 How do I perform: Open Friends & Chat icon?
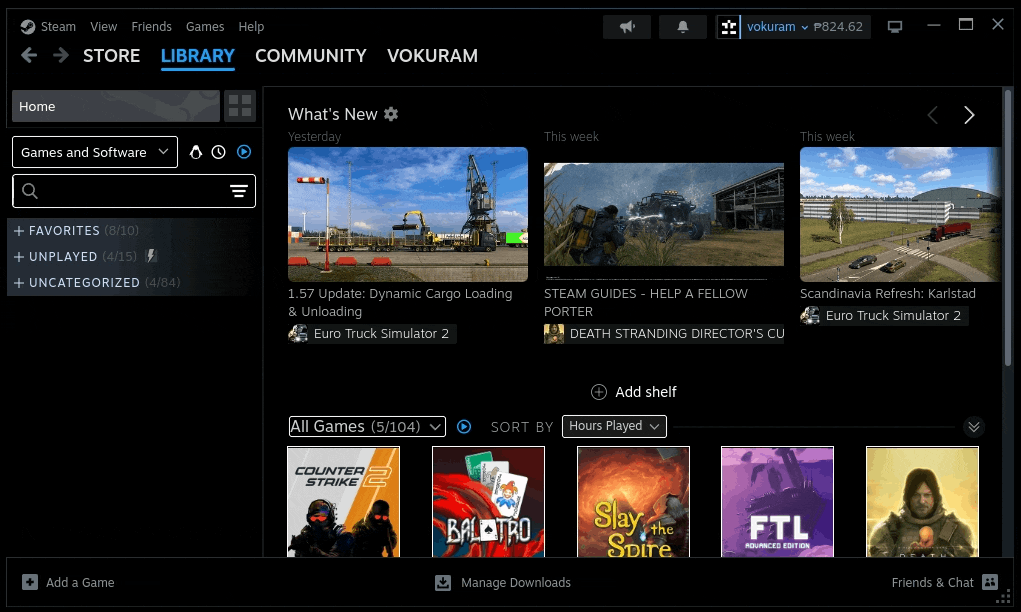(990, 582)
